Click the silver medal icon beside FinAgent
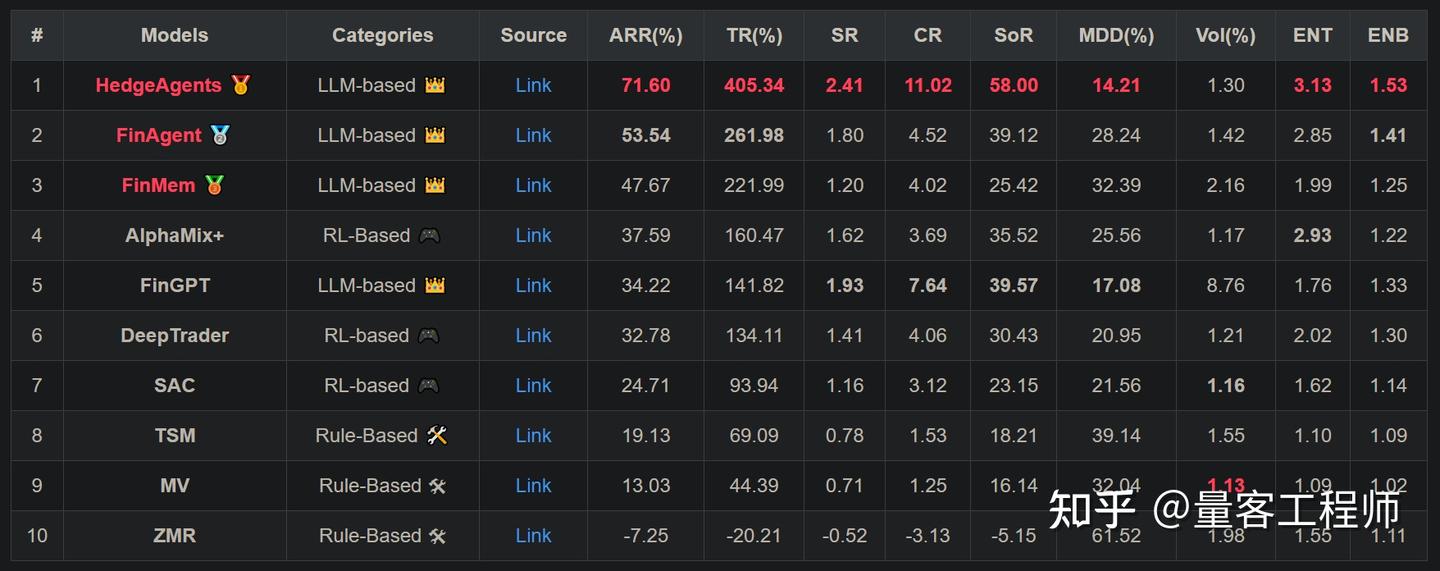Viewport: 1440px width, 571px height. click(220, 135)
